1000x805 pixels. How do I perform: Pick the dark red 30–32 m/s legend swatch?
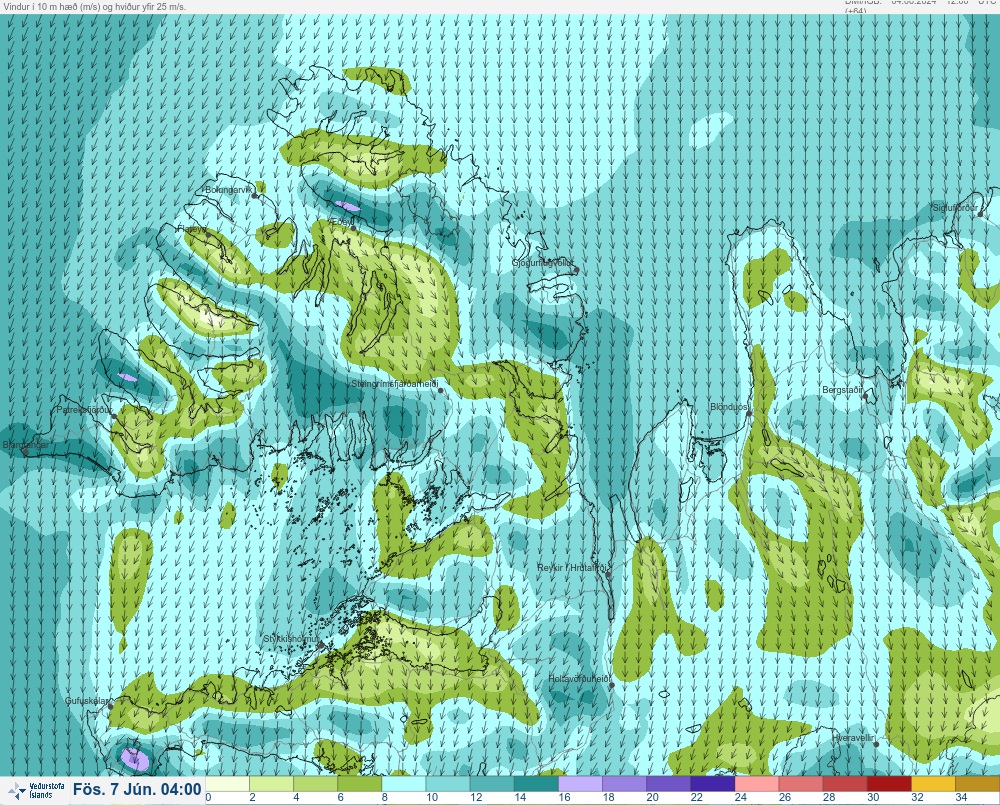889,783
